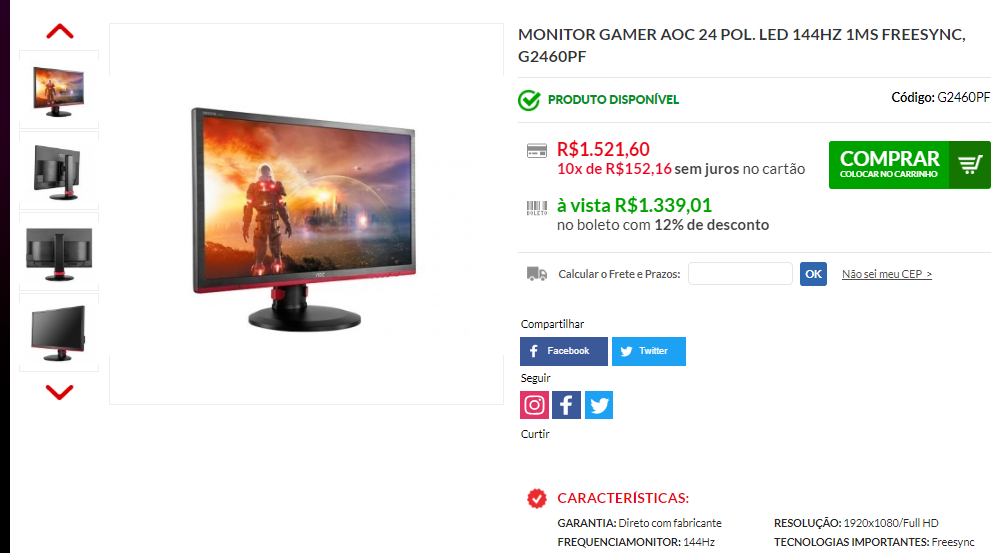Click the green product available checkmark icon
The width and height of the screenshot is (992, 553).
(x=529, y=100)
